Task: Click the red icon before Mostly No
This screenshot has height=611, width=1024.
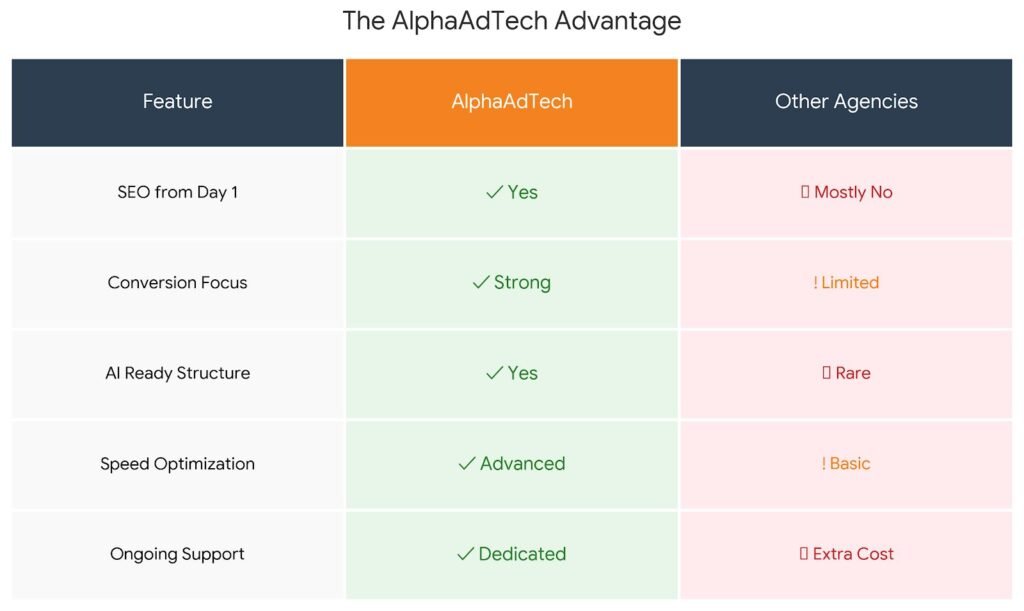Action: (805, 192)
